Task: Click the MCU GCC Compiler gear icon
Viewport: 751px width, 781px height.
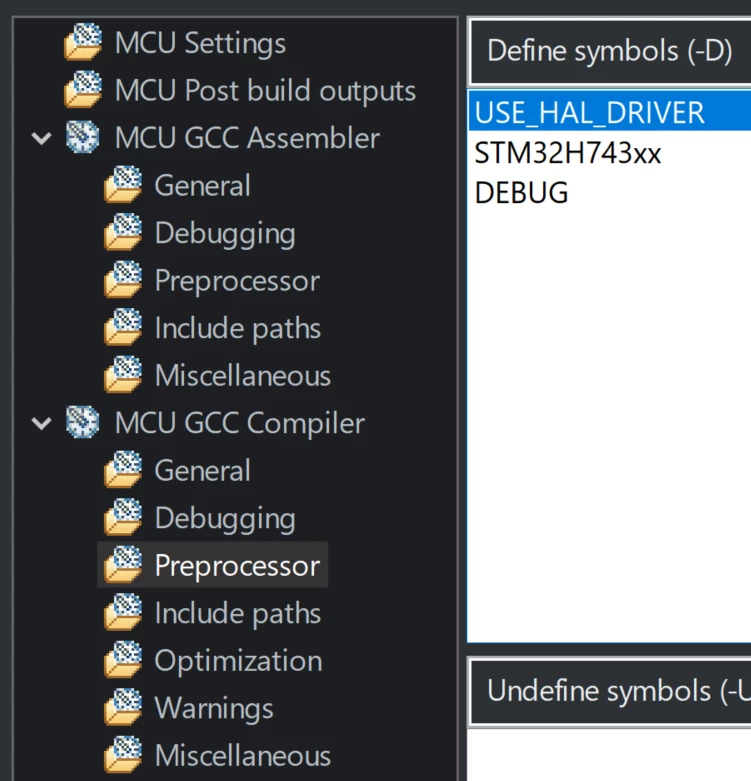Action: (83, 422)
